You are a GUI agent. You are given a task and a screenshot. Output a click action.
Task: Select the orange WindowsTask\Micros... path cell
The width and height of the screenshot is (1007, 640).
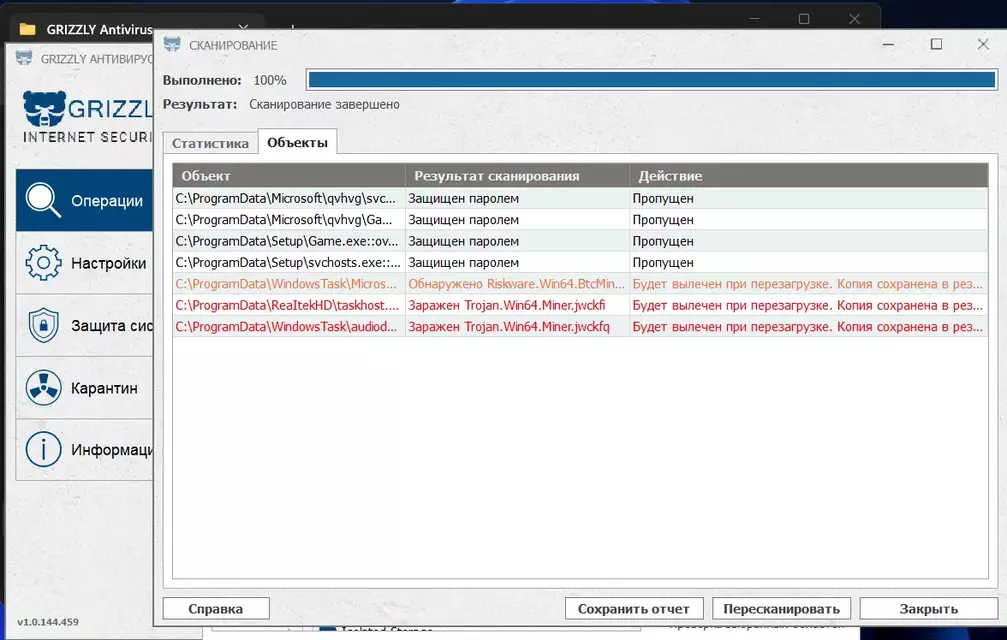tap(289, 284)
